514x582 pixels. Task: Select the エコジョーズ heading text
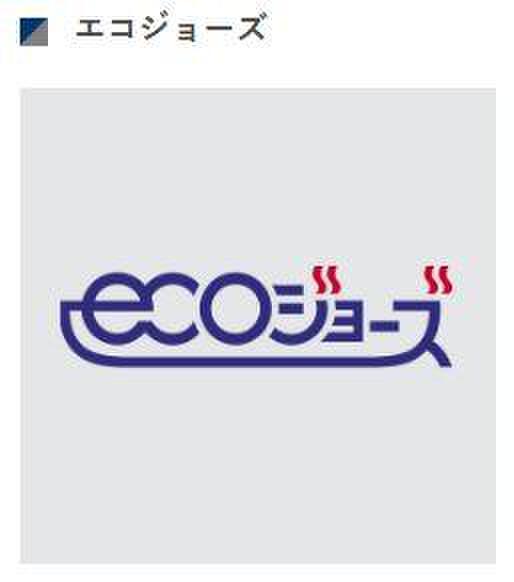pos(171,27)
